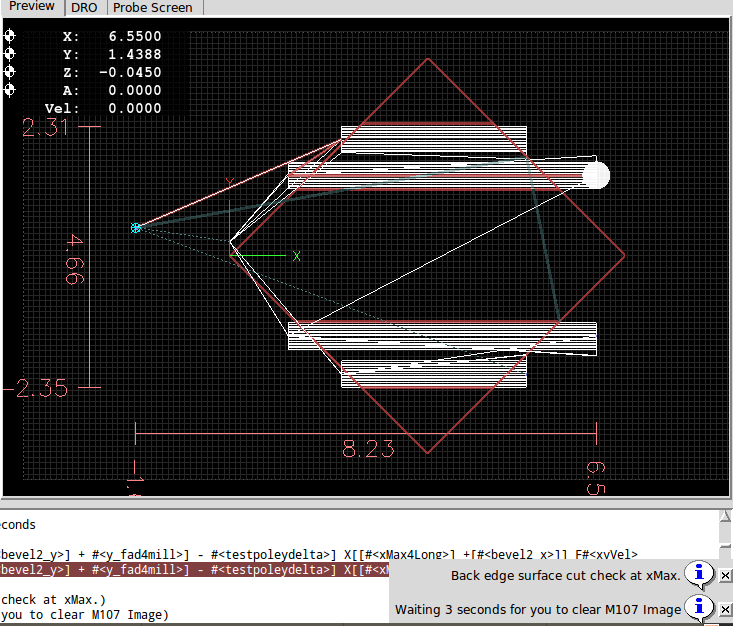Image resolution: width=733 pixels, height=626 pixels.
Task: Close the Waiting 3 seconds M107 notification
Action: tap(725, 609)
